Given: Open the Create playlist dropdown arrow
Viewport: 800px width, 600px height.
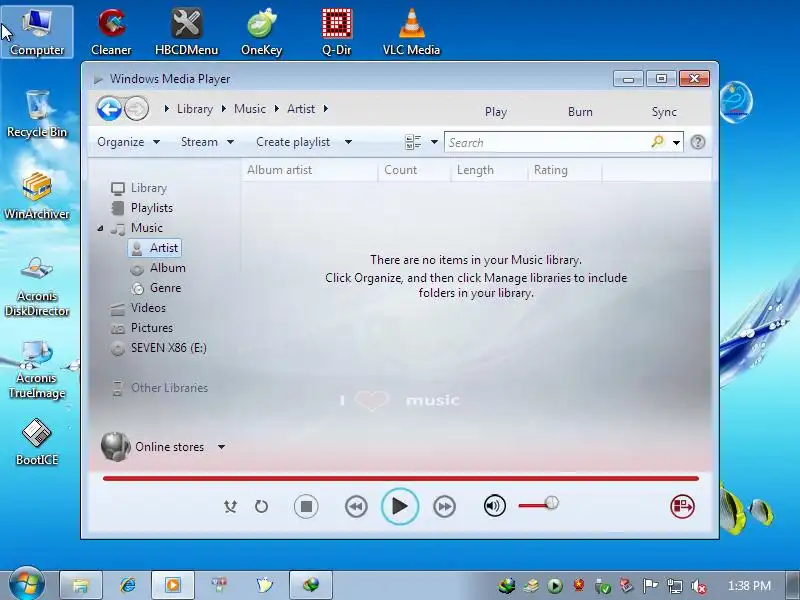Looking at the screenshot, I should (x=348, y=142).
